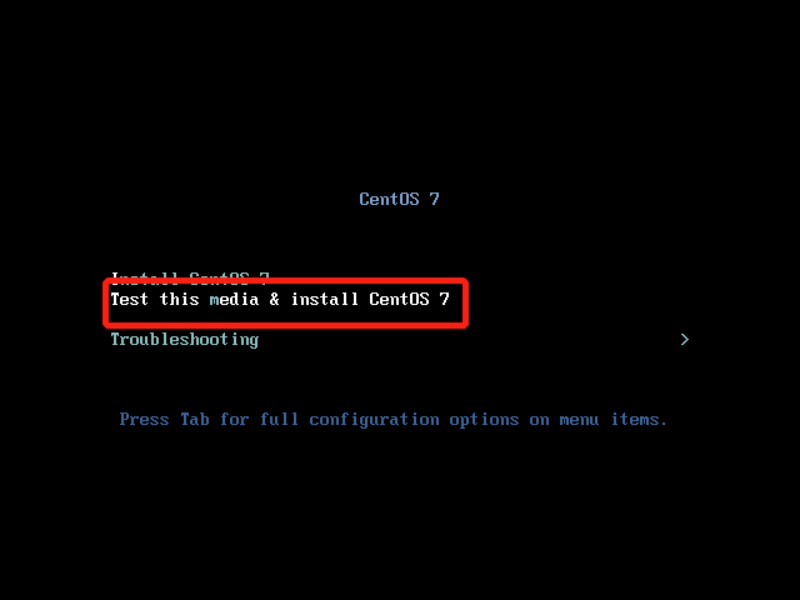Screen dimensions: 800x600
Task: Click the word Press in the bottom hint
Action: 144,419
